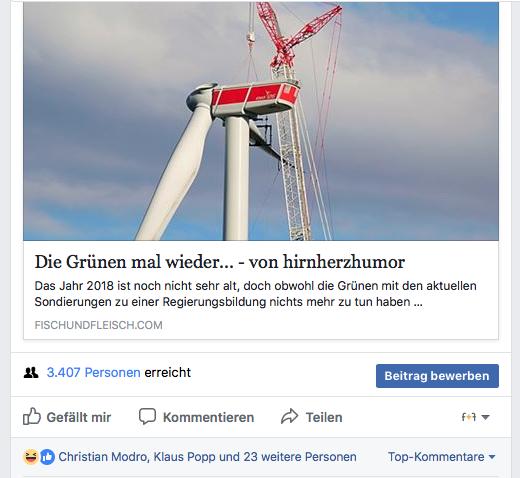Click the thumbs-up Gefällt mir icon
The image size is (520, 478).
(32, 416)
